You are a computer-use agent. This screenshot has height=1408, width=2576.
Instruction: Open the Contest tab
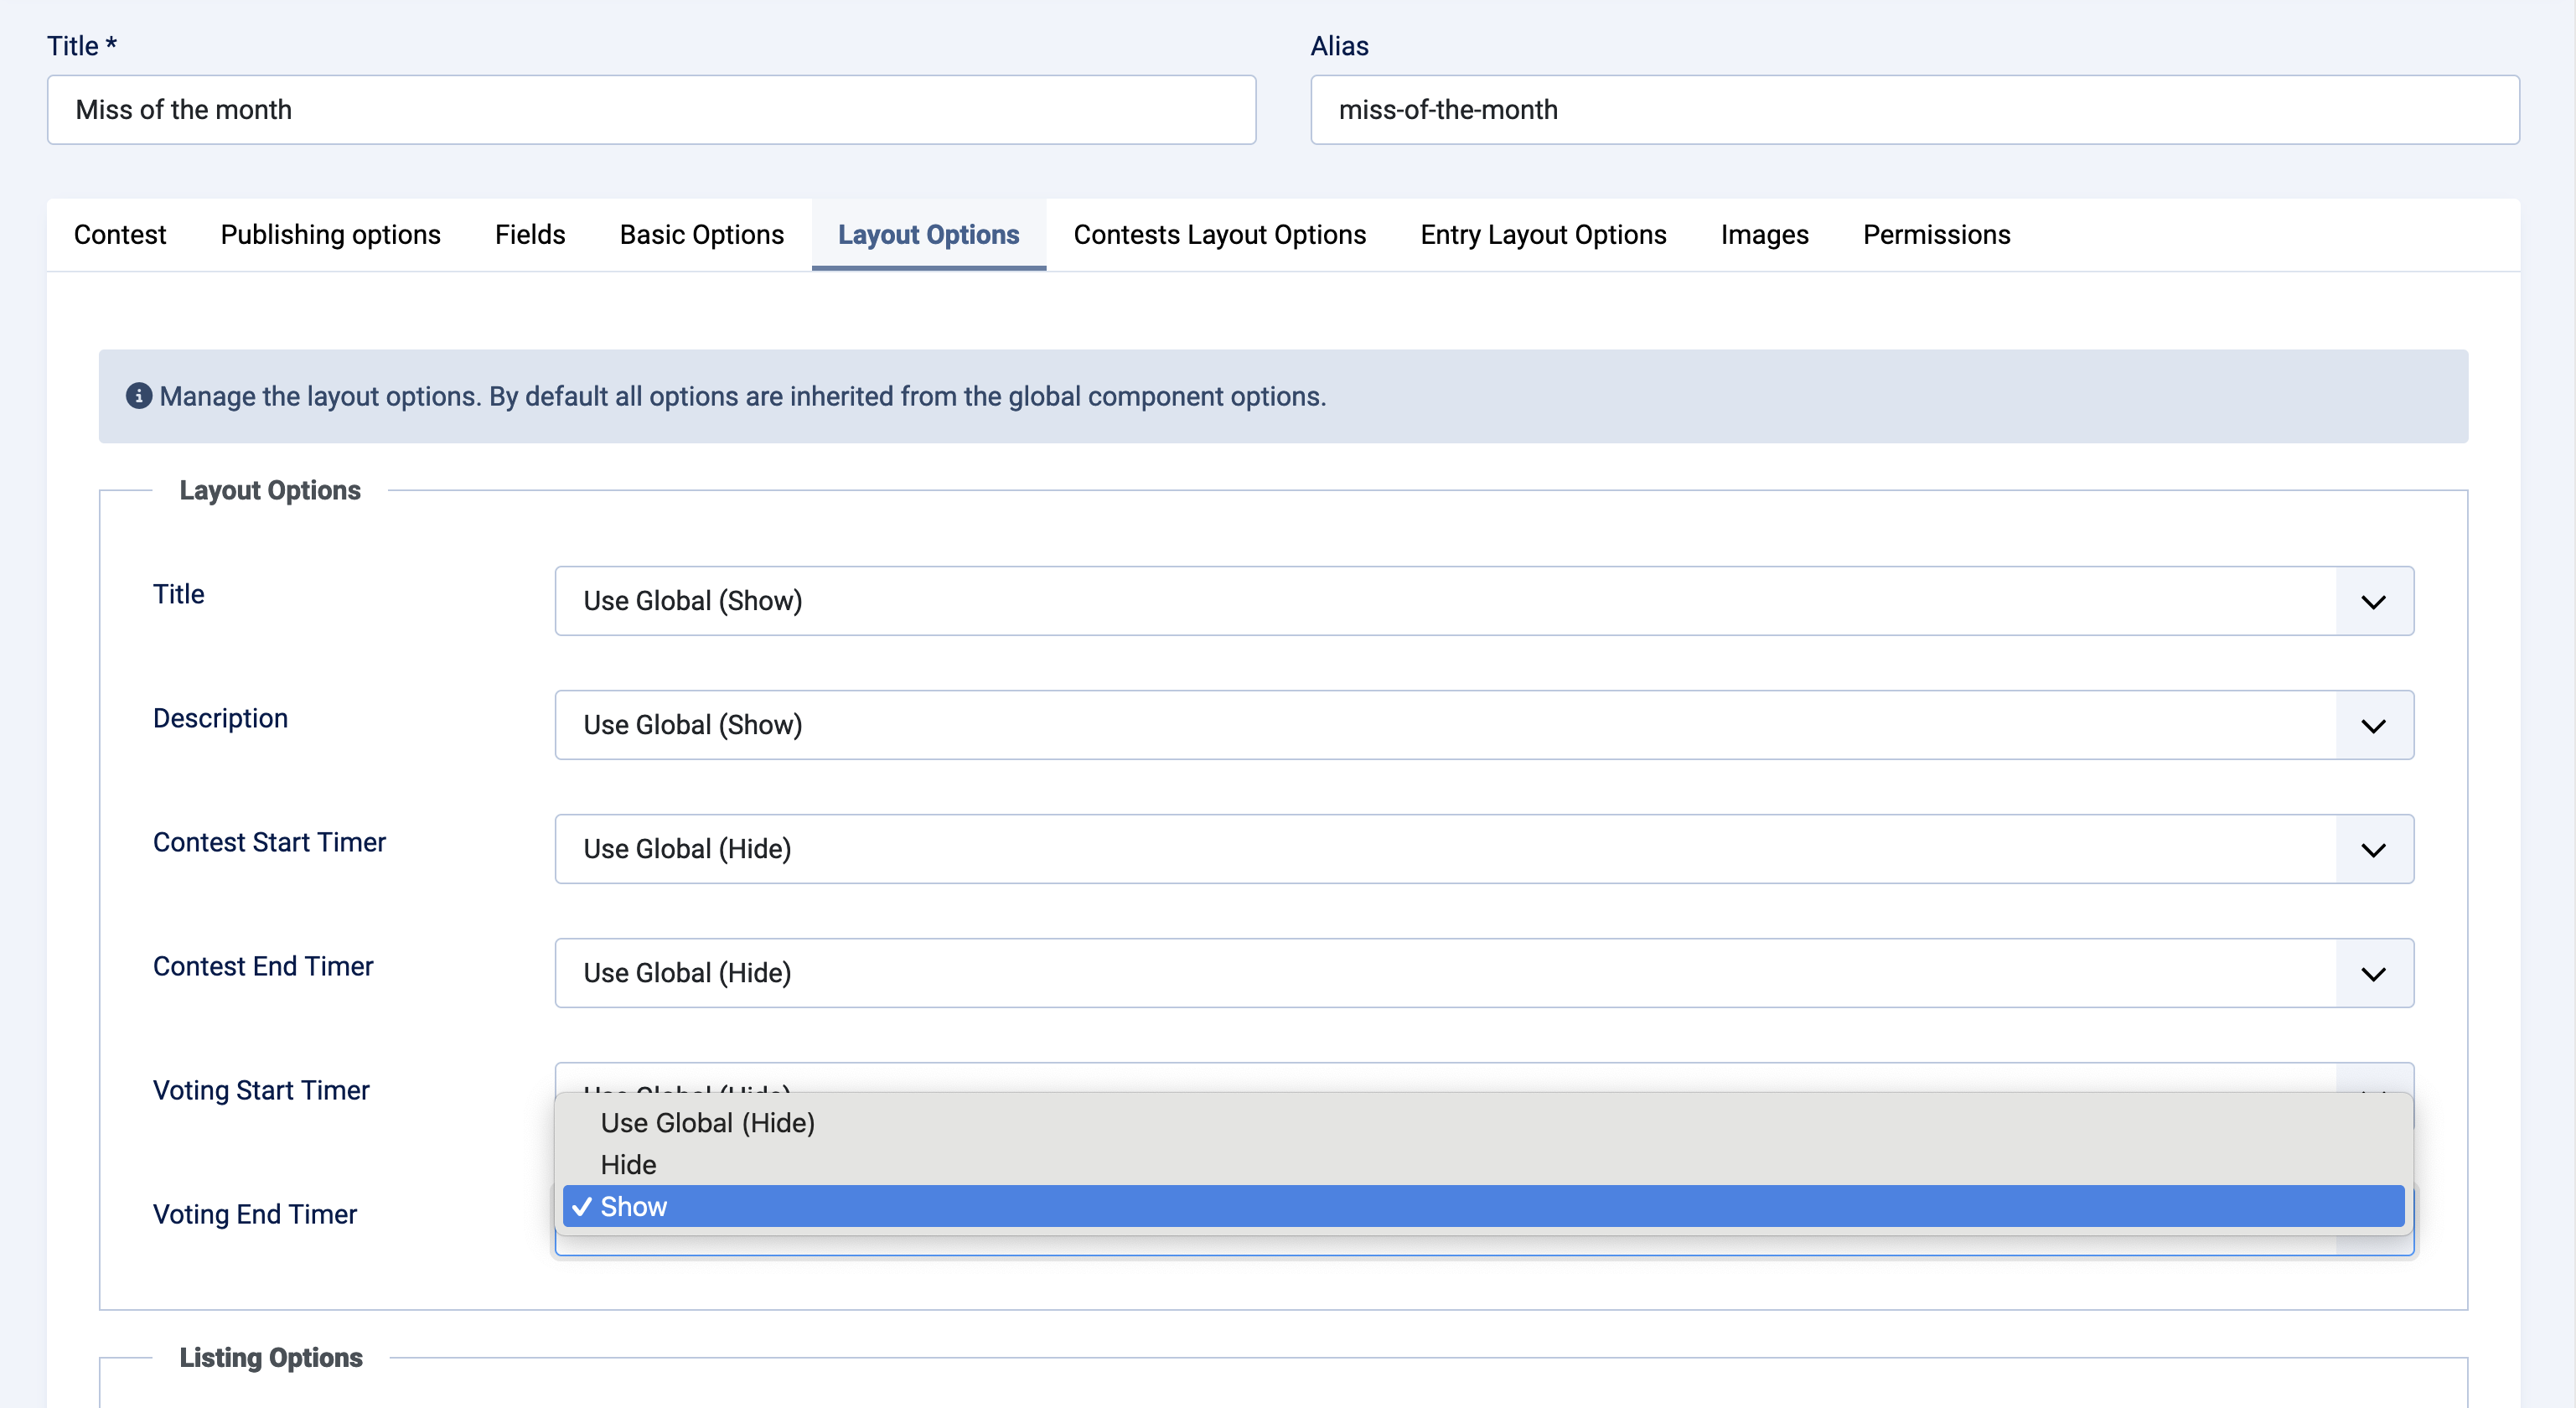click(x=120, y=234)
